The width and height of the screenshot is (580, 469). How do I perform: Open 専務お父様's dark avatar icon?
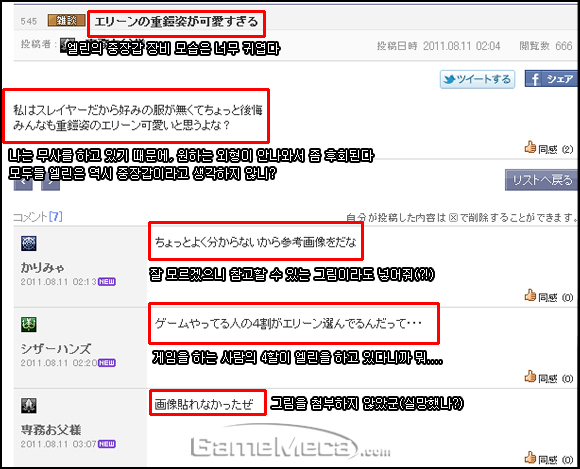[28, 406]
